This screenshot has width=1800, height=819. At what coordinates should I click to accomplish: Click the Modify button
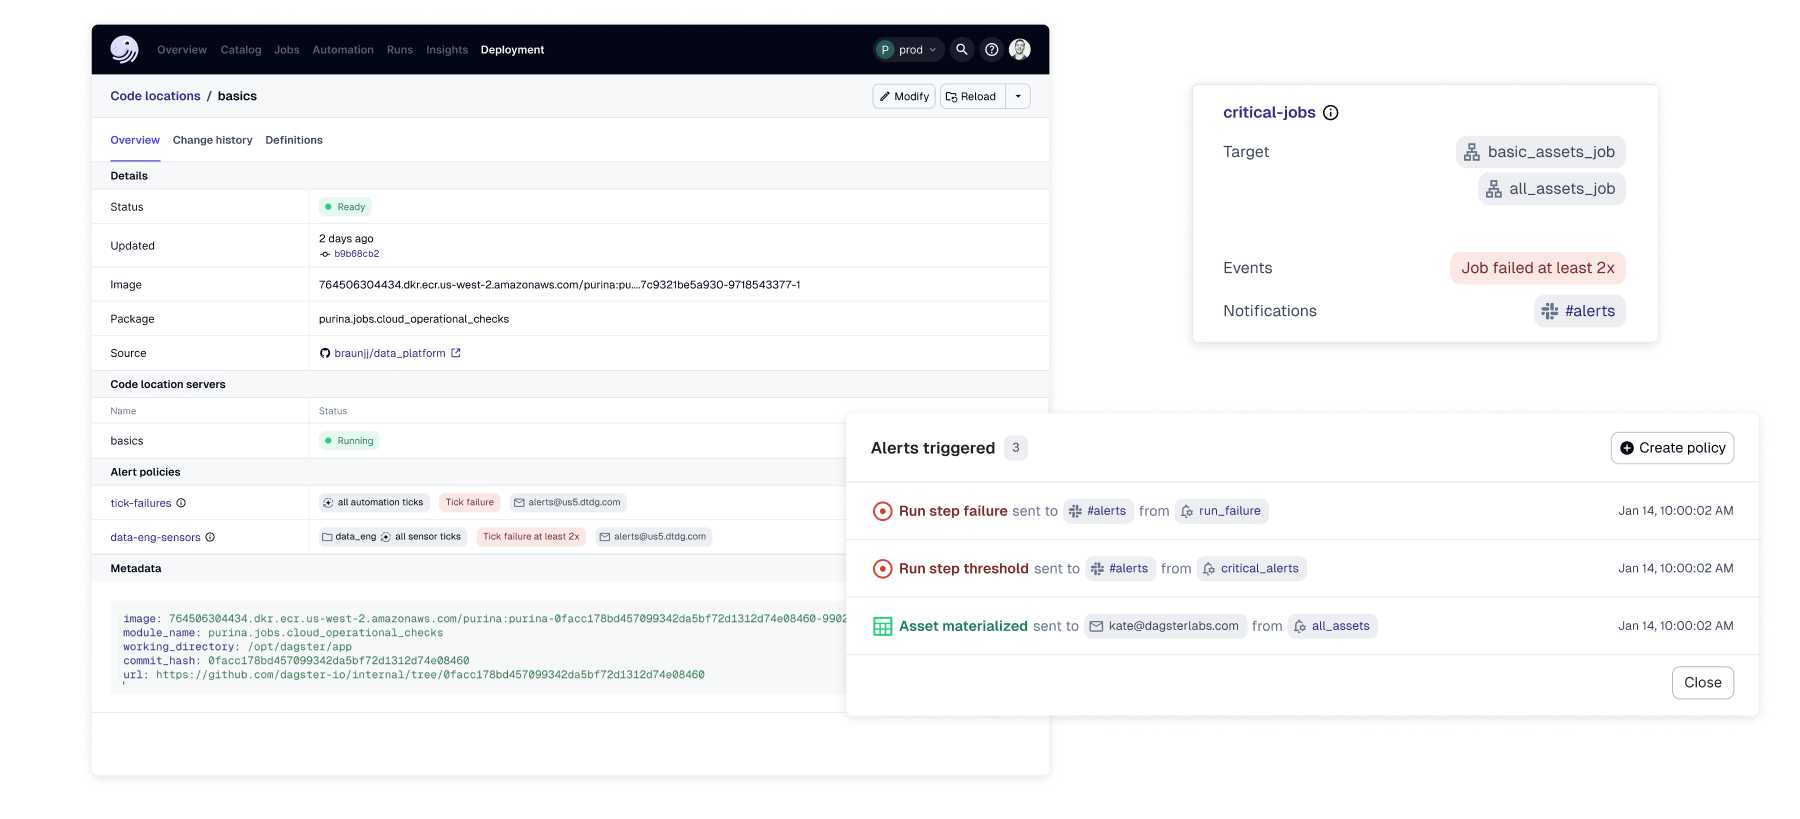tap(904, 96)
